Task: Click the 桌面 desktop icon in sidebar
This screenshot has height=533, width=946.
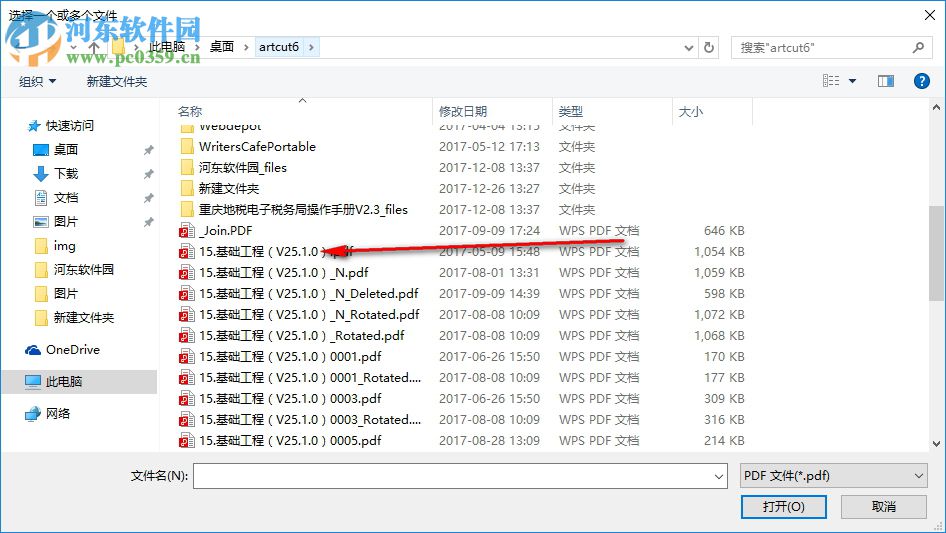Action: (x=40, y=150)
